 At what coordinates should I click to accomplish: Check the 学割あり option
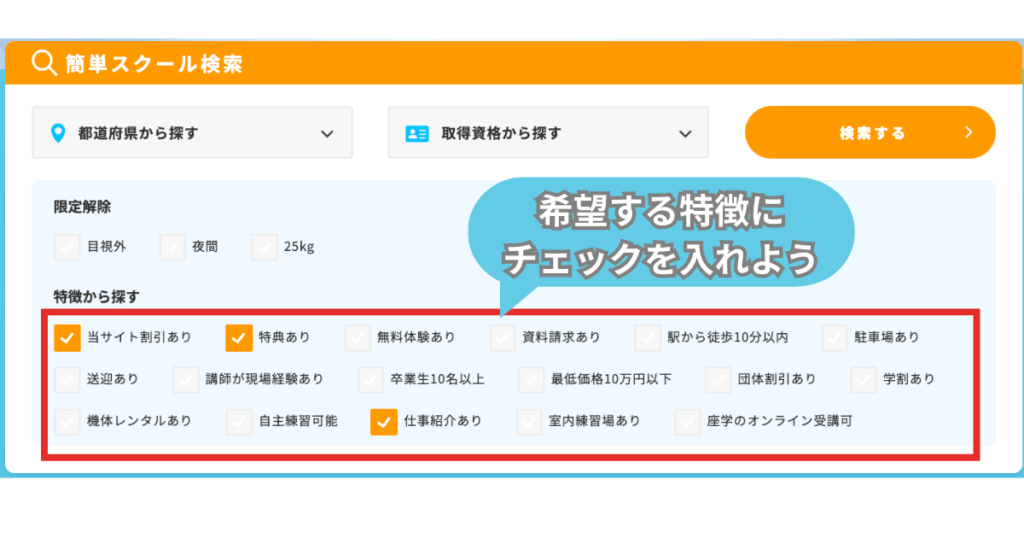click(x=864, y=380)
